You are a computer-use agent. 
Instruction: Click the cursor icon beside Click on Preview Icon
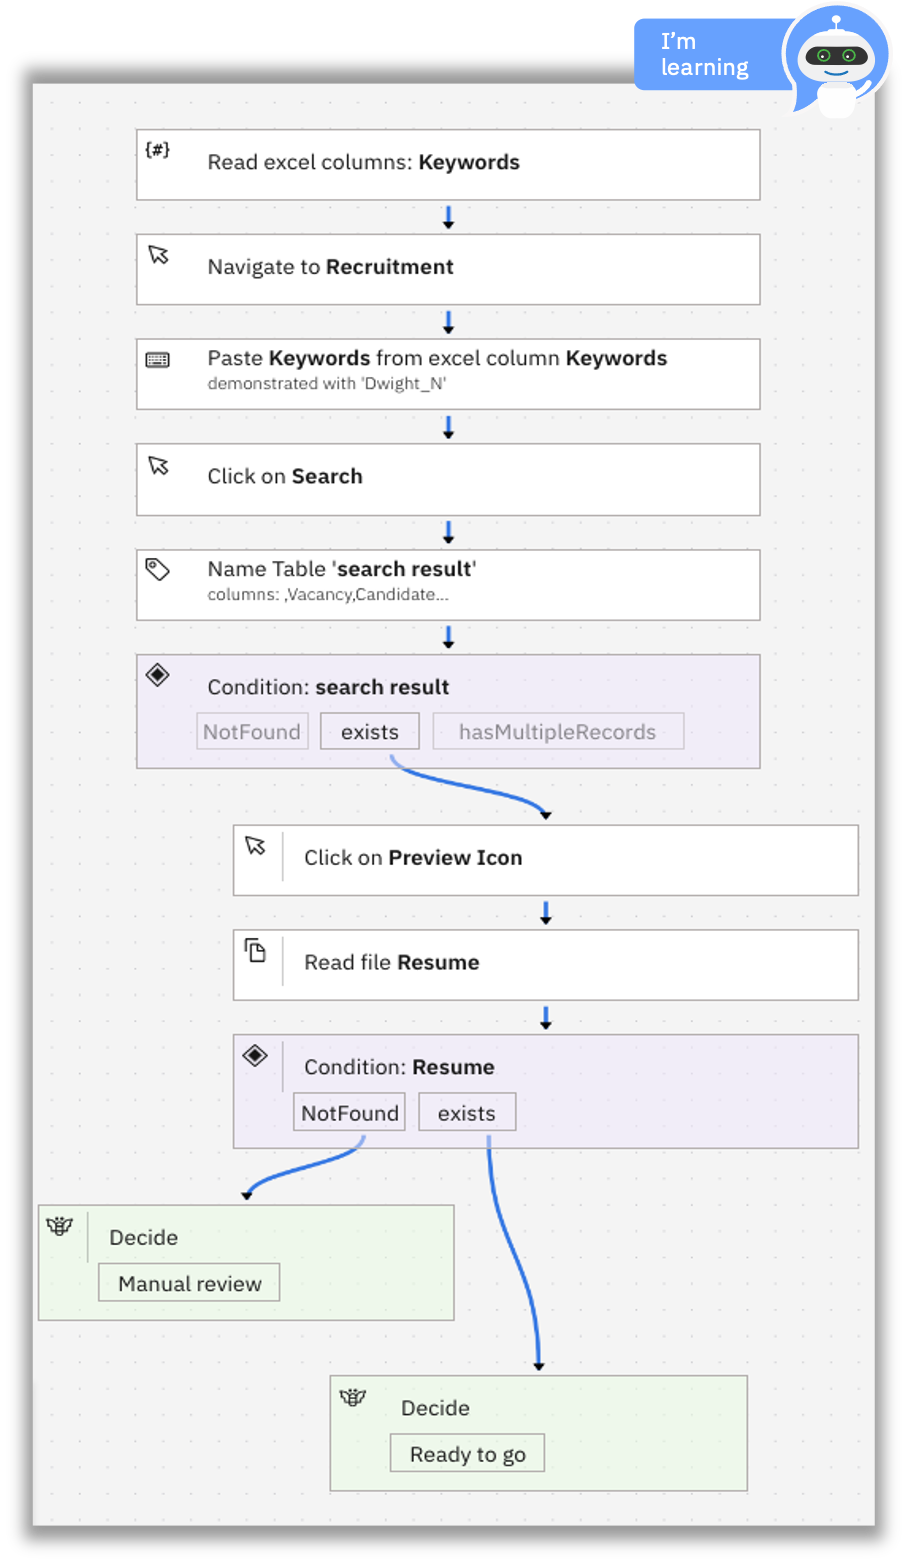click(255, 846)
